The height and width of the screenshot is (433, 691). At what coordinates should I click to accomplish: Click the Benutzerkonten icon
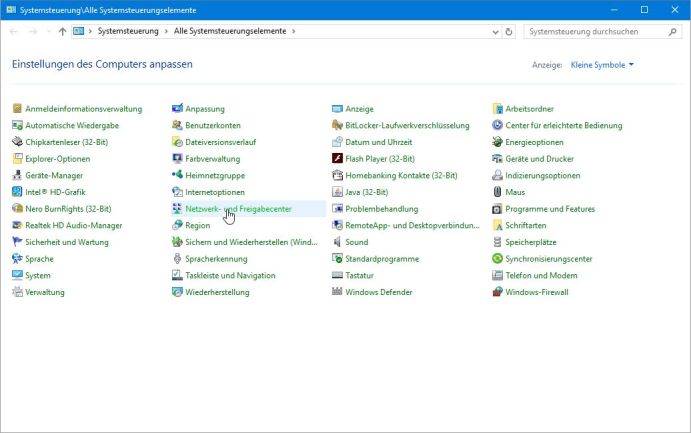point(177,125)
